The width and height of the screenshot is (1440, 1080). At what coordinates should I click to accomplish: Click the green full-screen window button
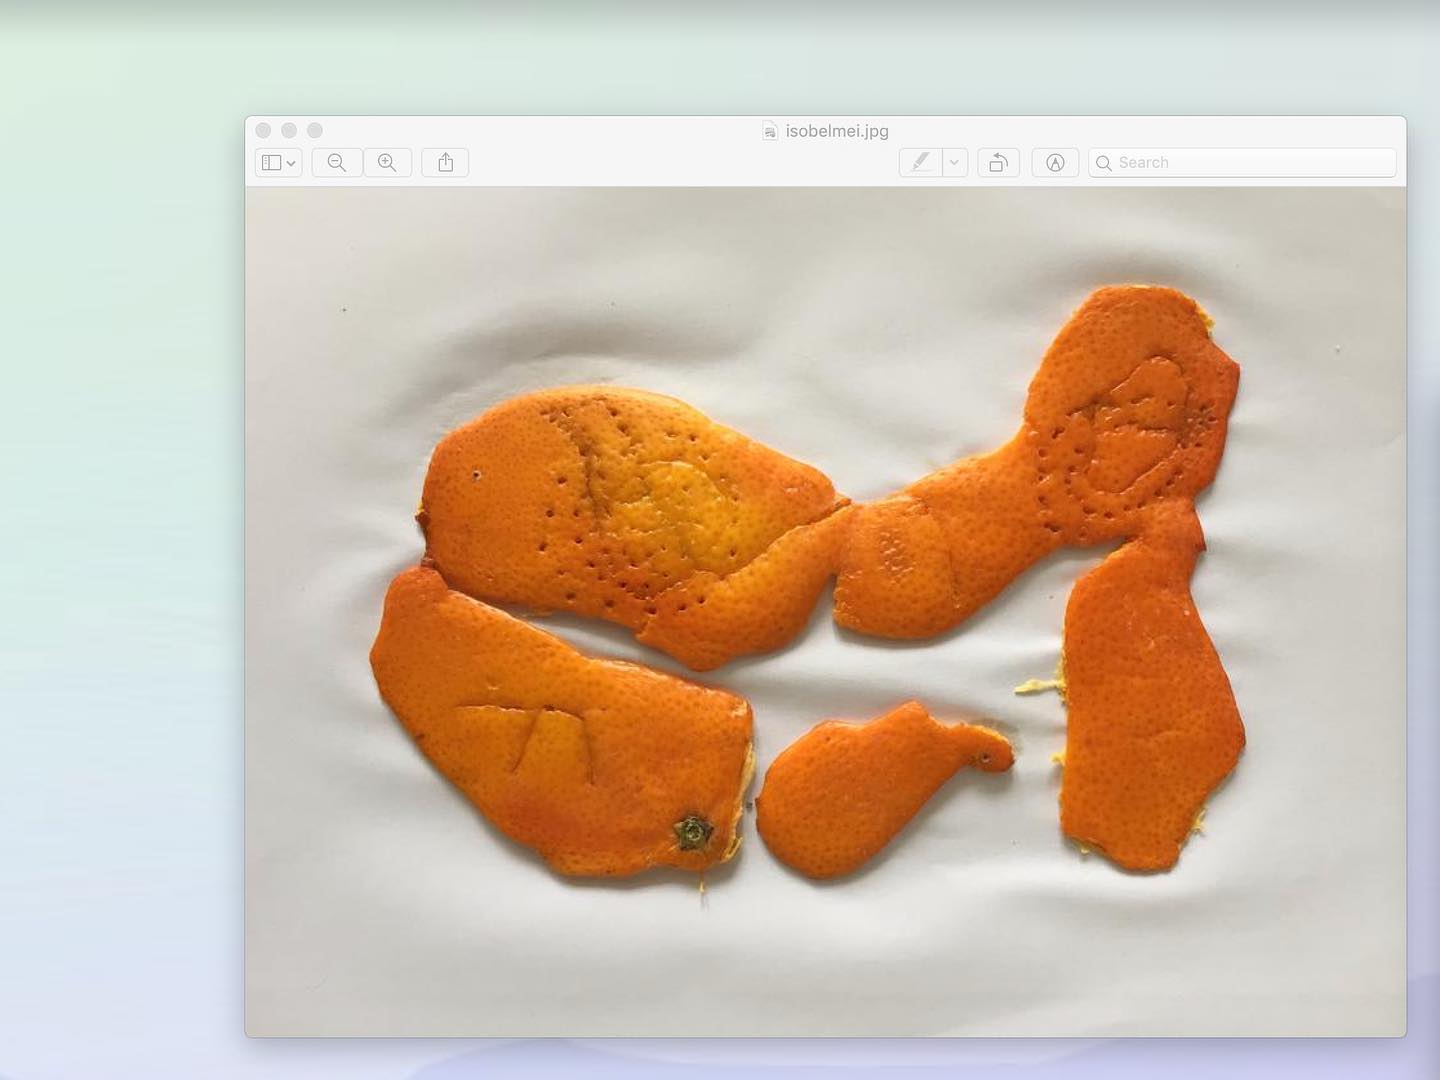(x=315, y=130)
